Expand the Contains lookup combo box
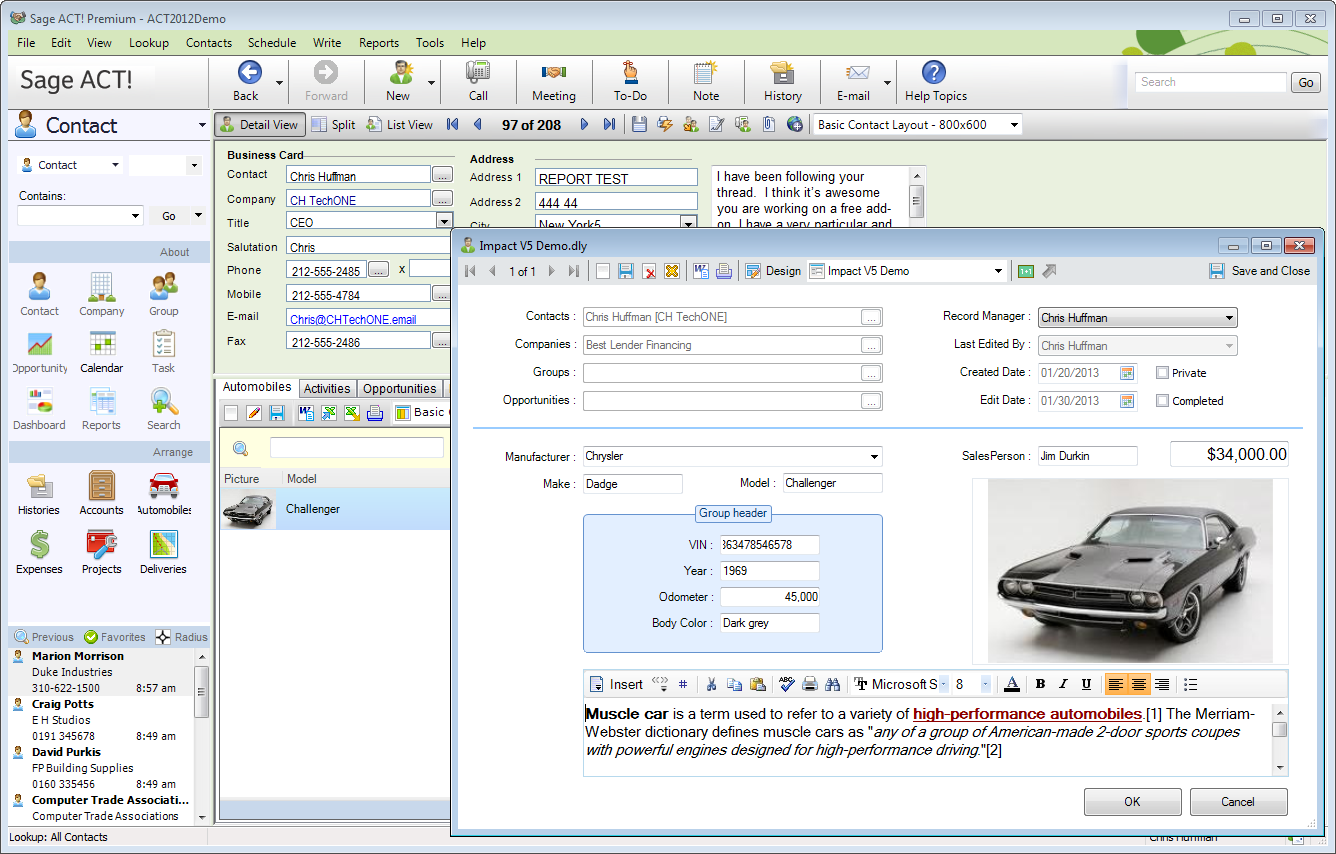The width and height of the screenshot is (1336, 854). (x=136, y=216)
